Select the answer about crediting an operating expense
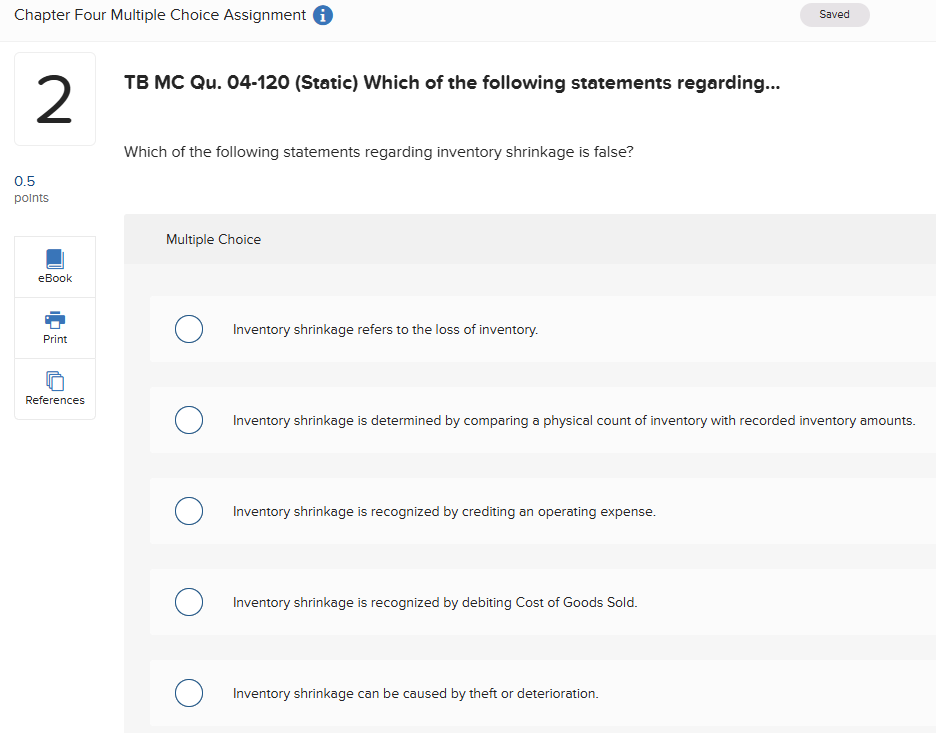The image size is (936, 733). pyautogui.click(x=189, y=510)
